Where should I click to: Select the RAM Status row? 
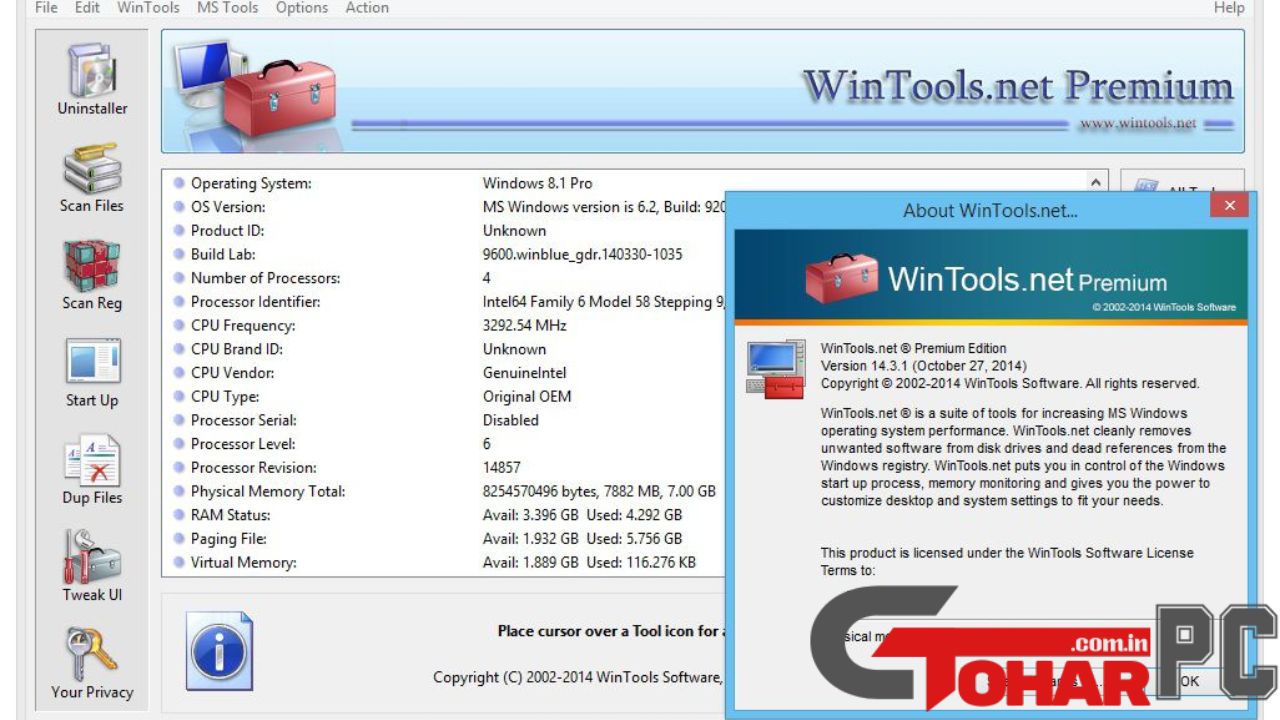pos(444,515)
